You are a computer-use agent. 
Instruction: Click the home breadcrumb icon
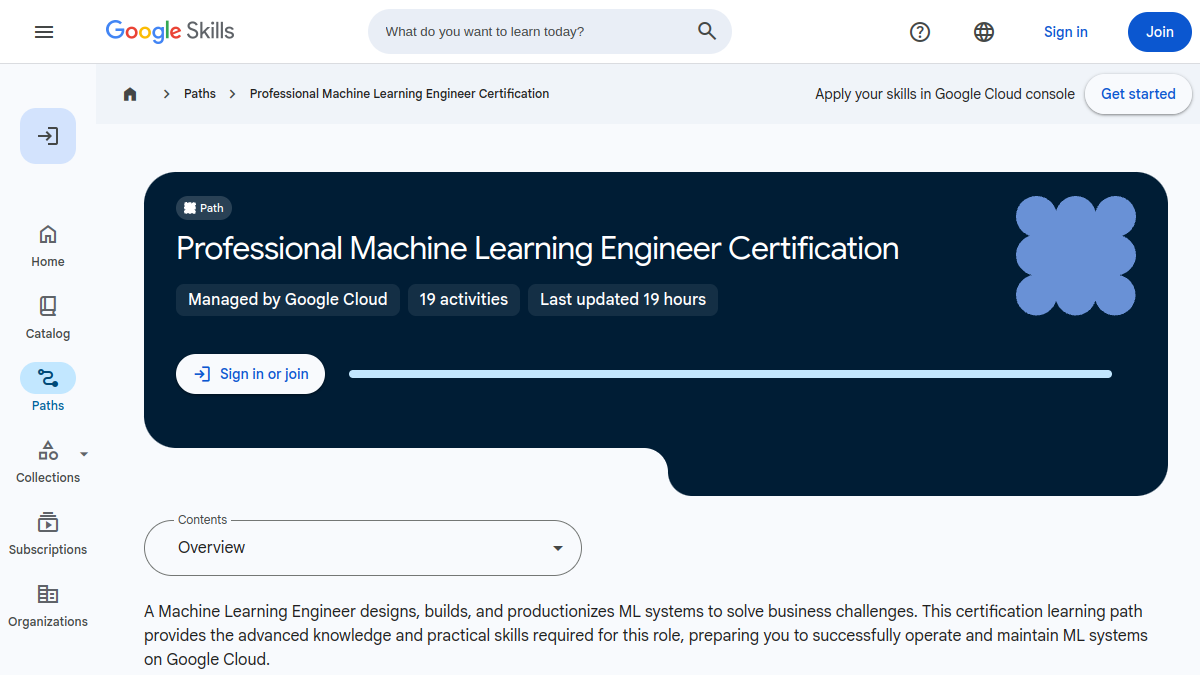point(130,94)
